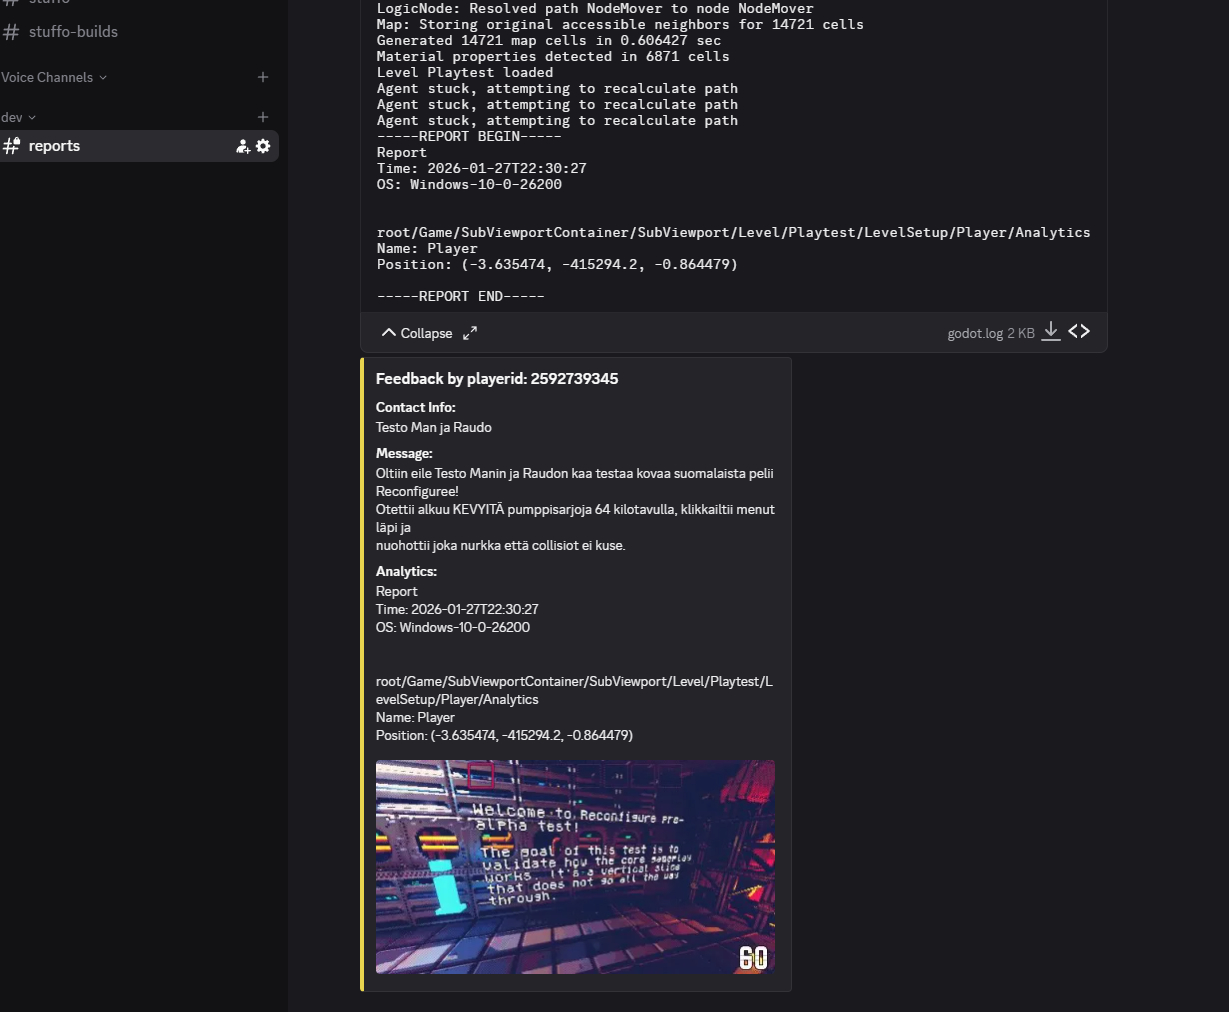Open the Reconfigure game screenshot thumbnail
This screenshot has width=1229, height=1012.
click(575, 867)
